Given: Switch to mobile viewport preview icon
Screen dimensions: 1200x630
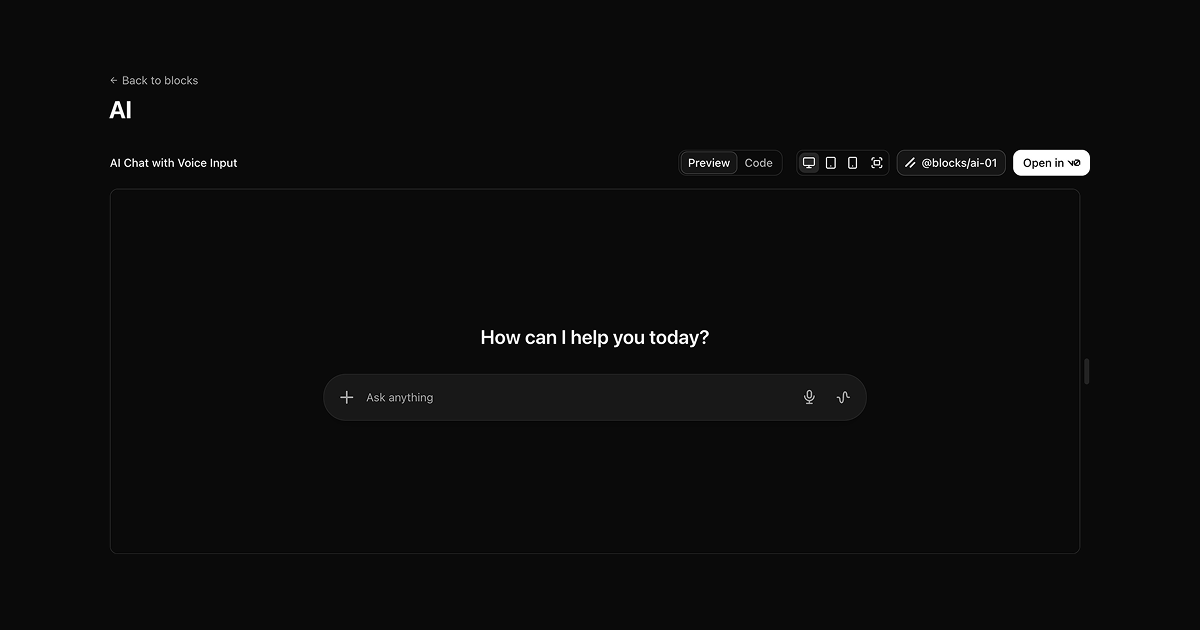Looking at the screenshot, I should [x=852, y=162].
